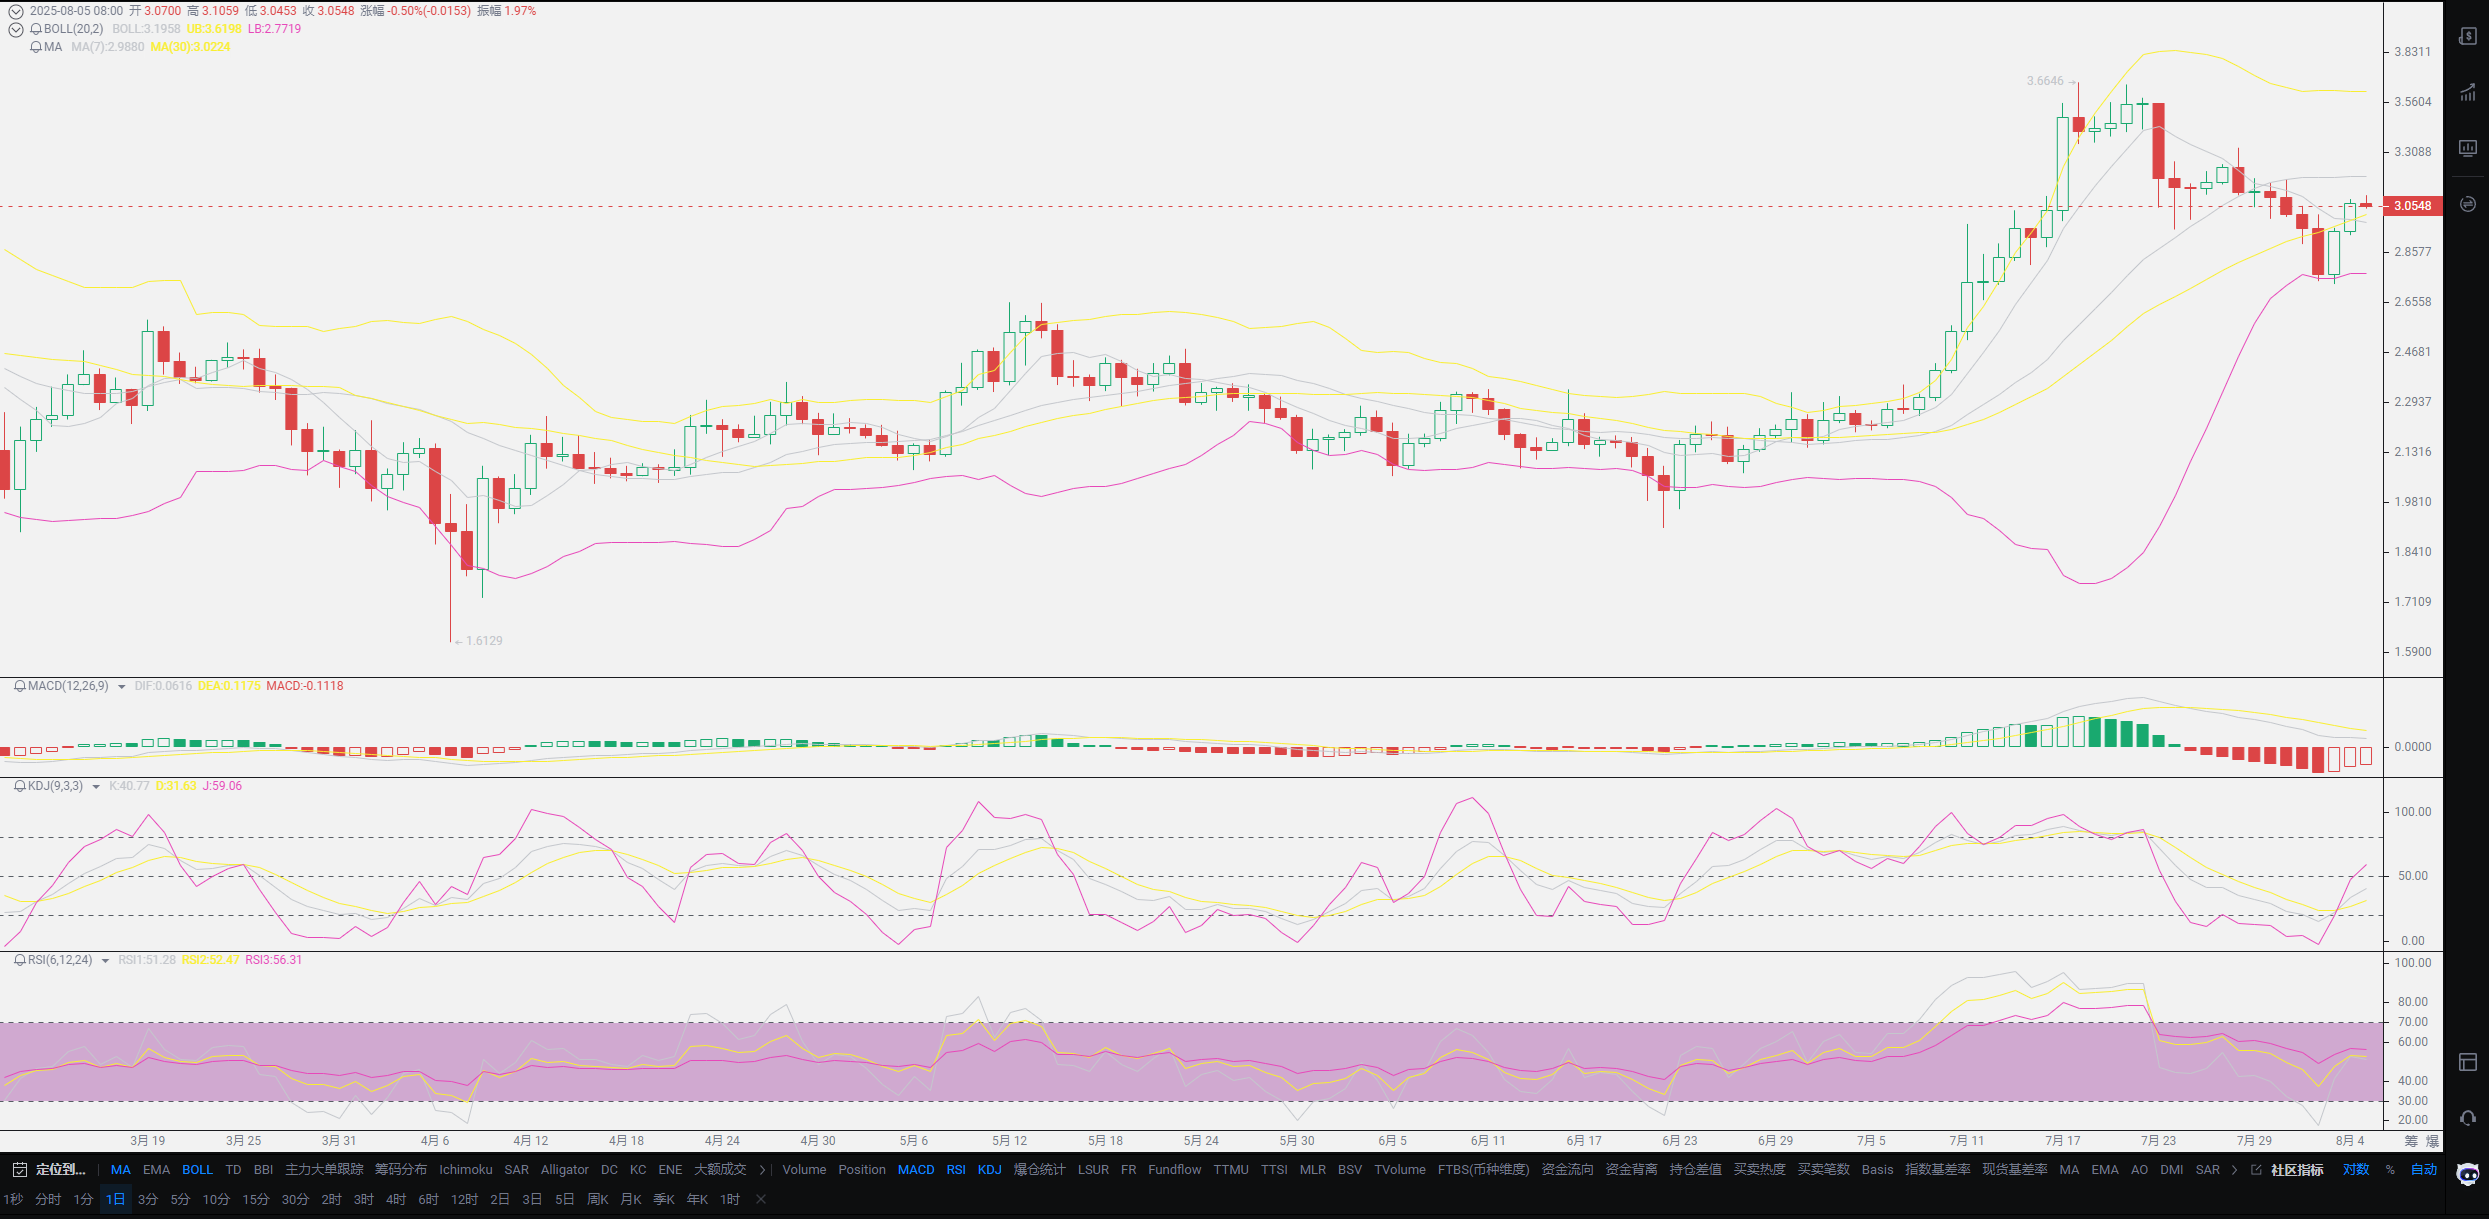Select the 1日 timeframe tab
The width and height of the screenshot is (2489, 1219).
tap(116, 1199)
